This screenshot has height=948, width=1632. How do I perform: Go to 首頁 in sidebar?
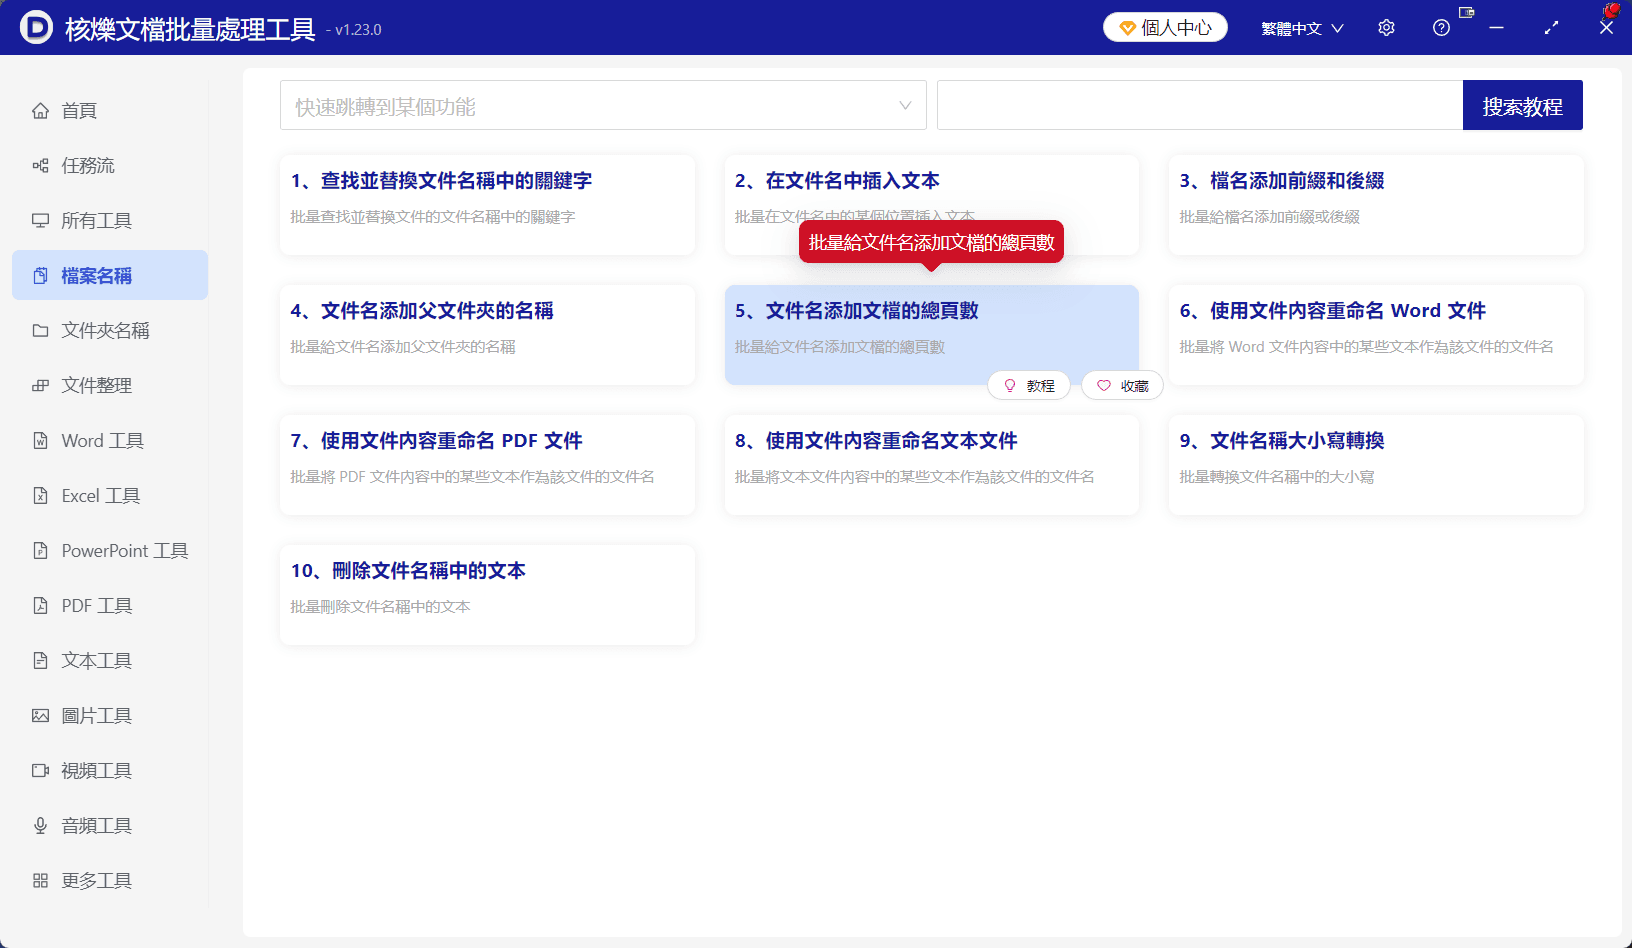coord(110,111)
